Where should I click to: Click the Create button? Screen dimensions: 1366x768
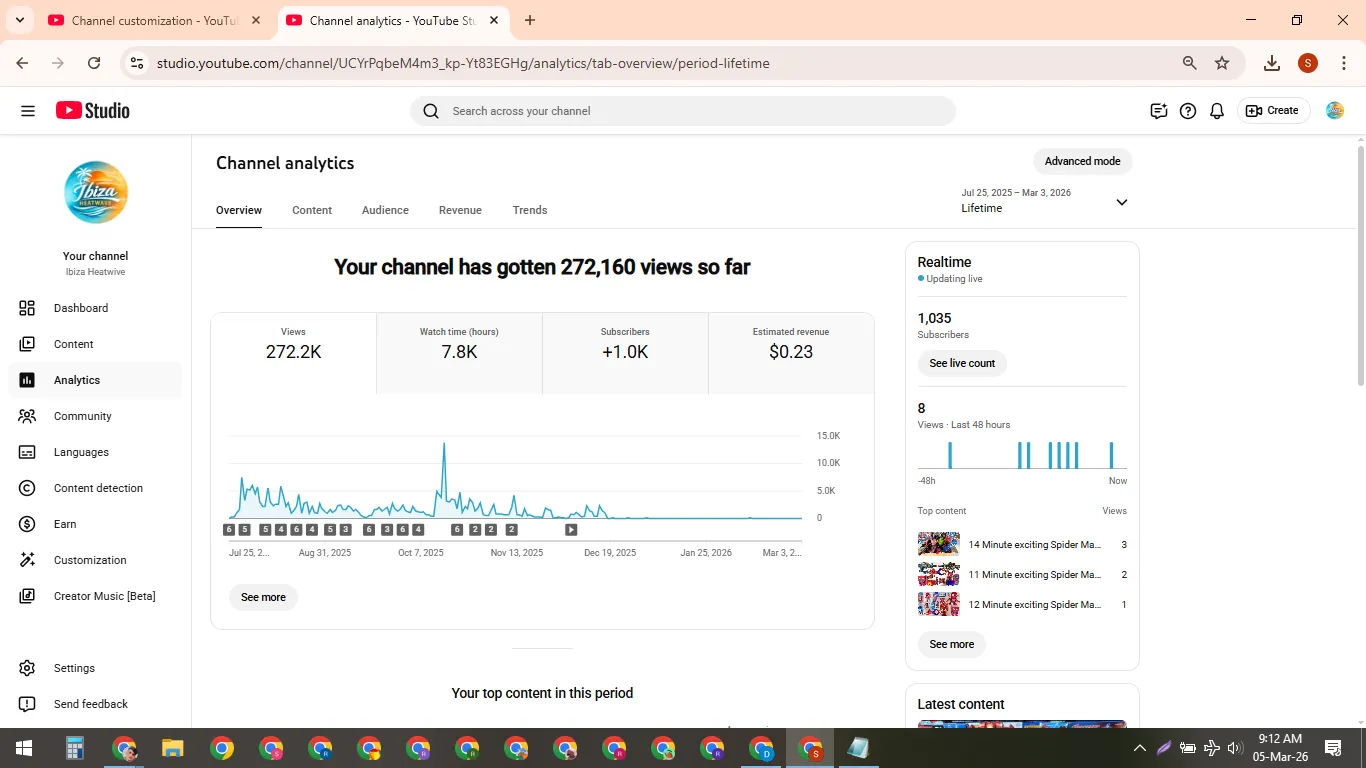pyautogui.click(x=1272, y=111)
